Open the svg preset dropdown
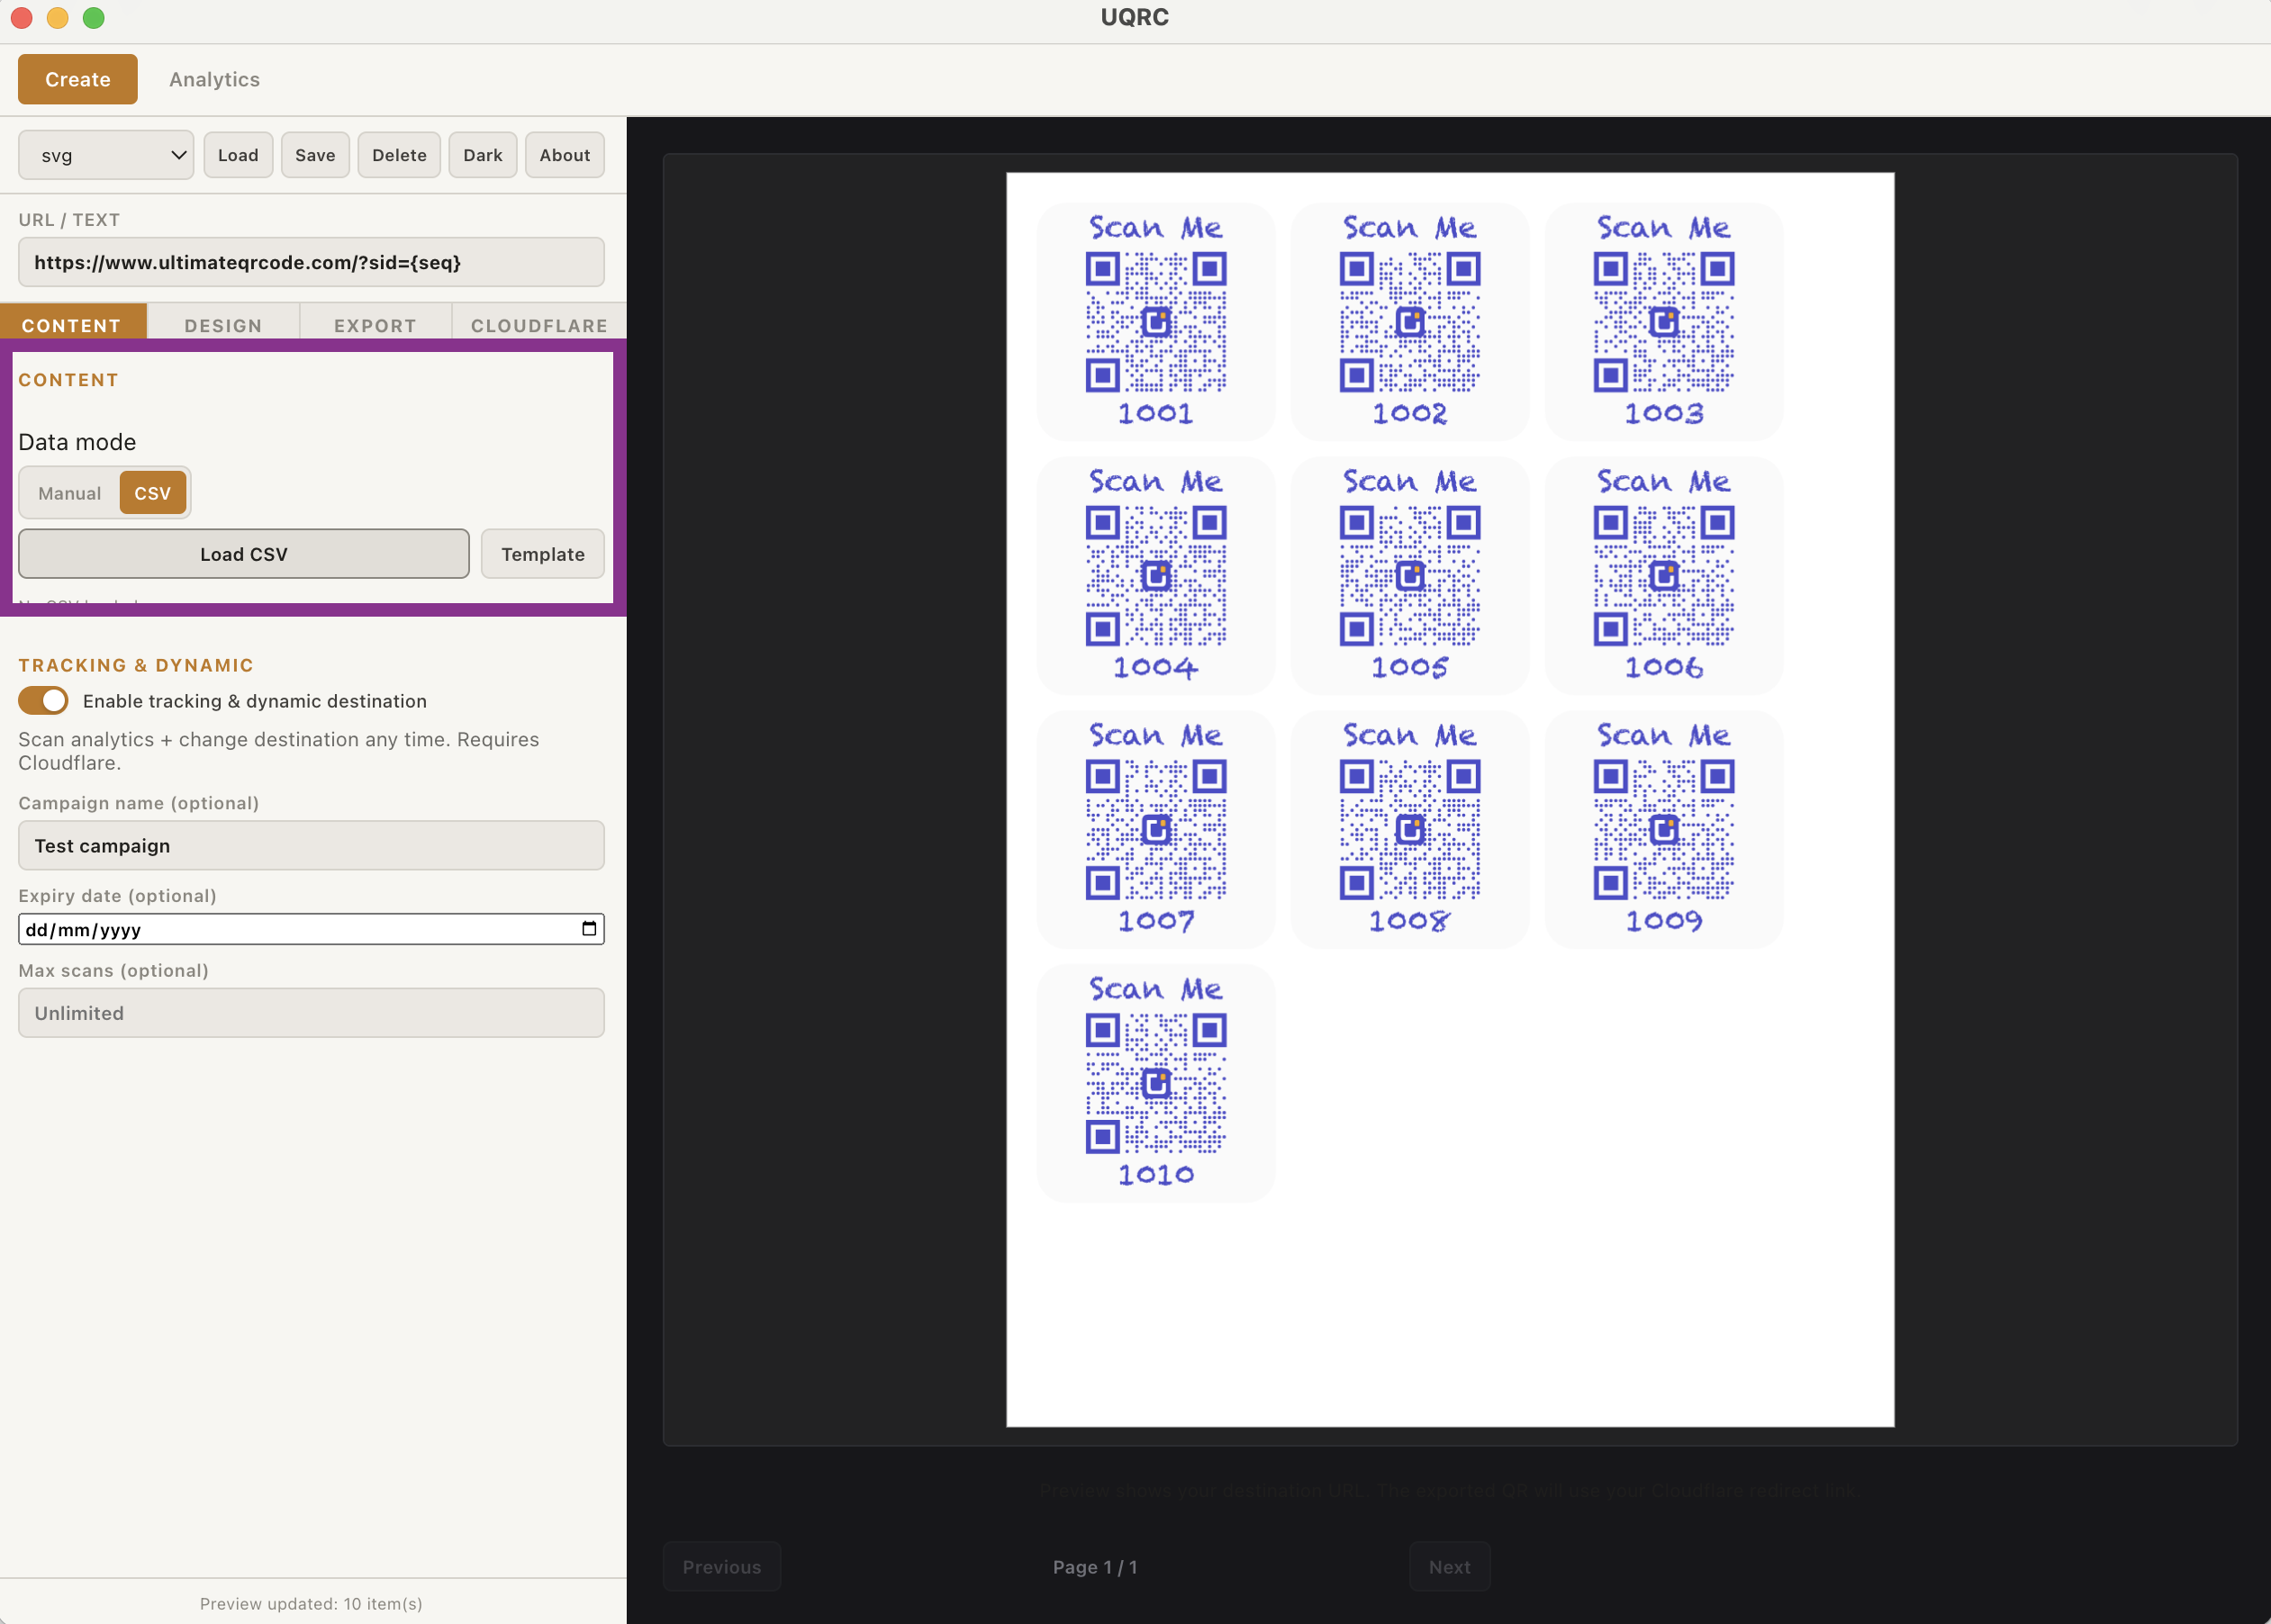The image size is (2271, 1624). pos(106,155)
